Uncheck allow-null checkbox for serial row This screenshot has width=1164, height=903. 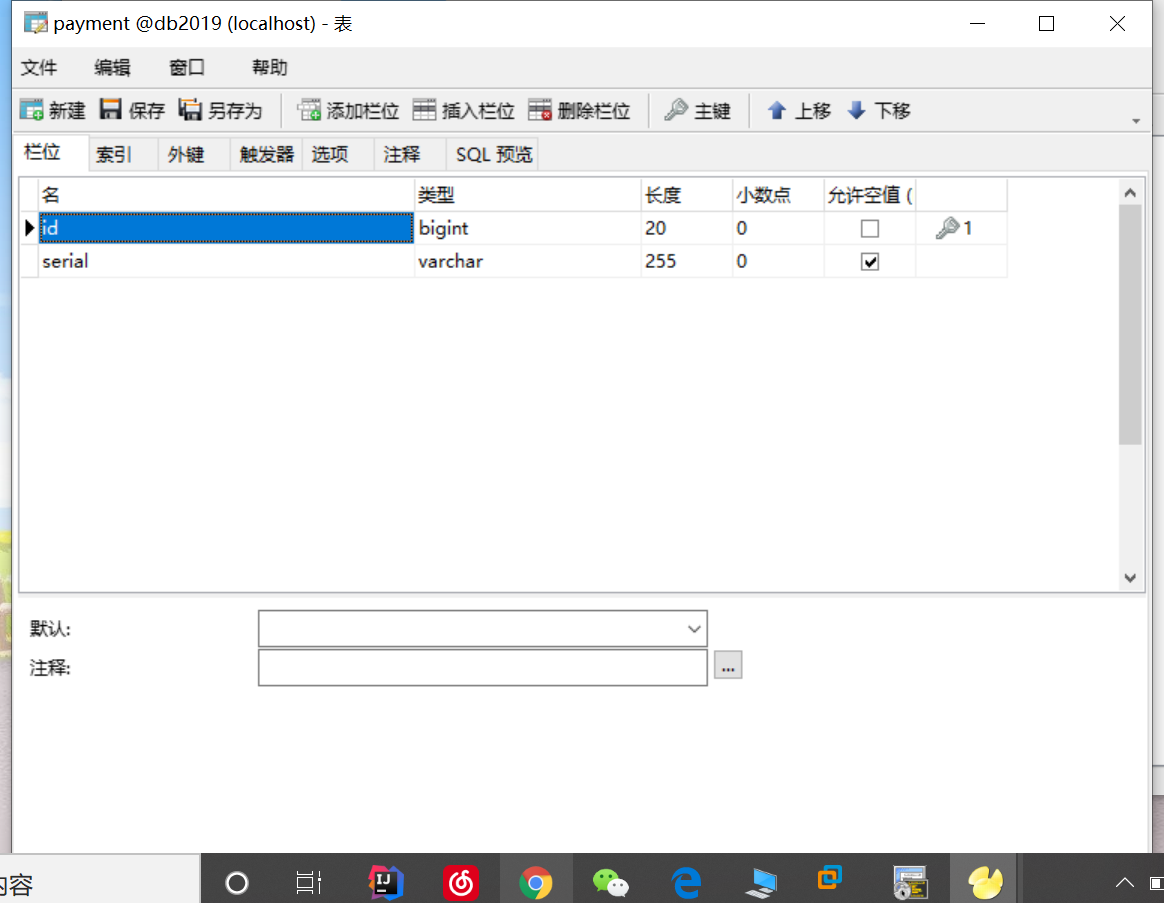(x=870, y=261)
